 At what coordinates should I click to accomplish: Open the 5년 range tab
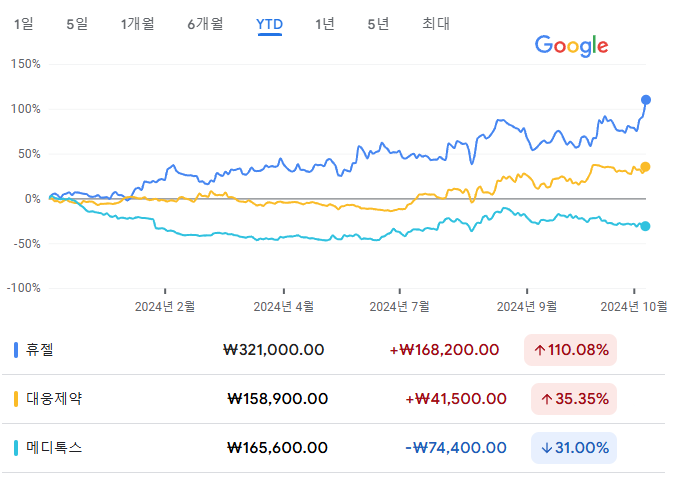[x=378, y=24]
